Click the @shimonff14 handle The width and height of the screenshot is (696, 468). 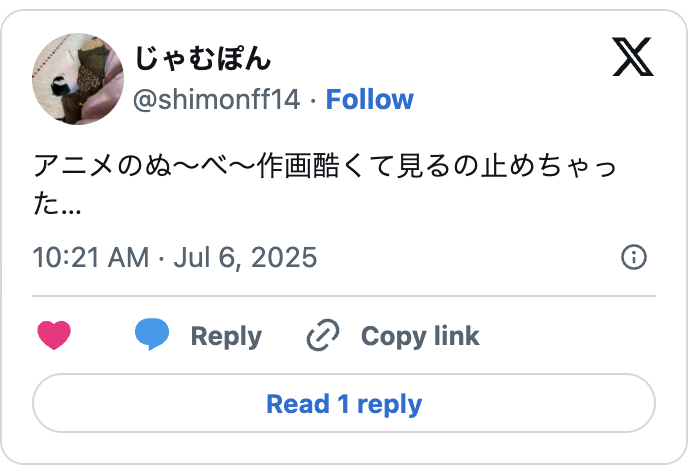(x=216, y=99)
